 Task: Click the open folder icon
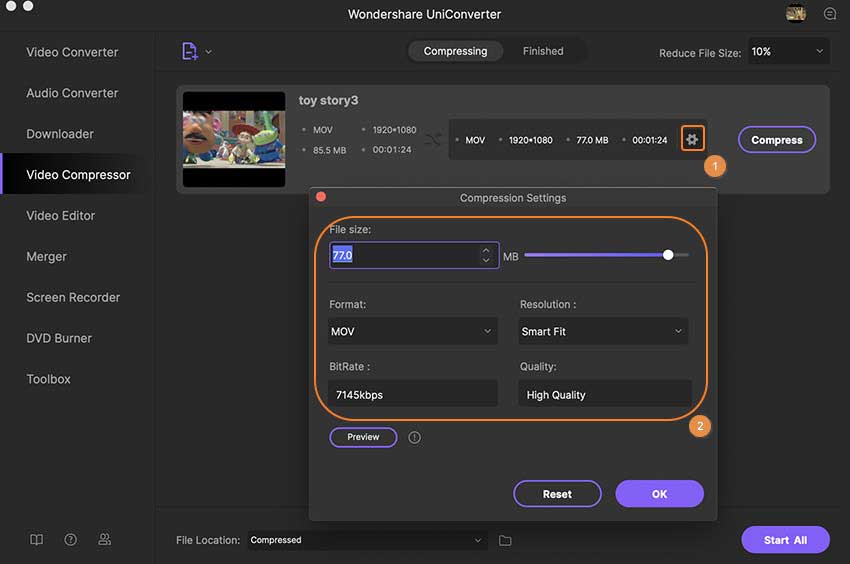click(505, 540)
